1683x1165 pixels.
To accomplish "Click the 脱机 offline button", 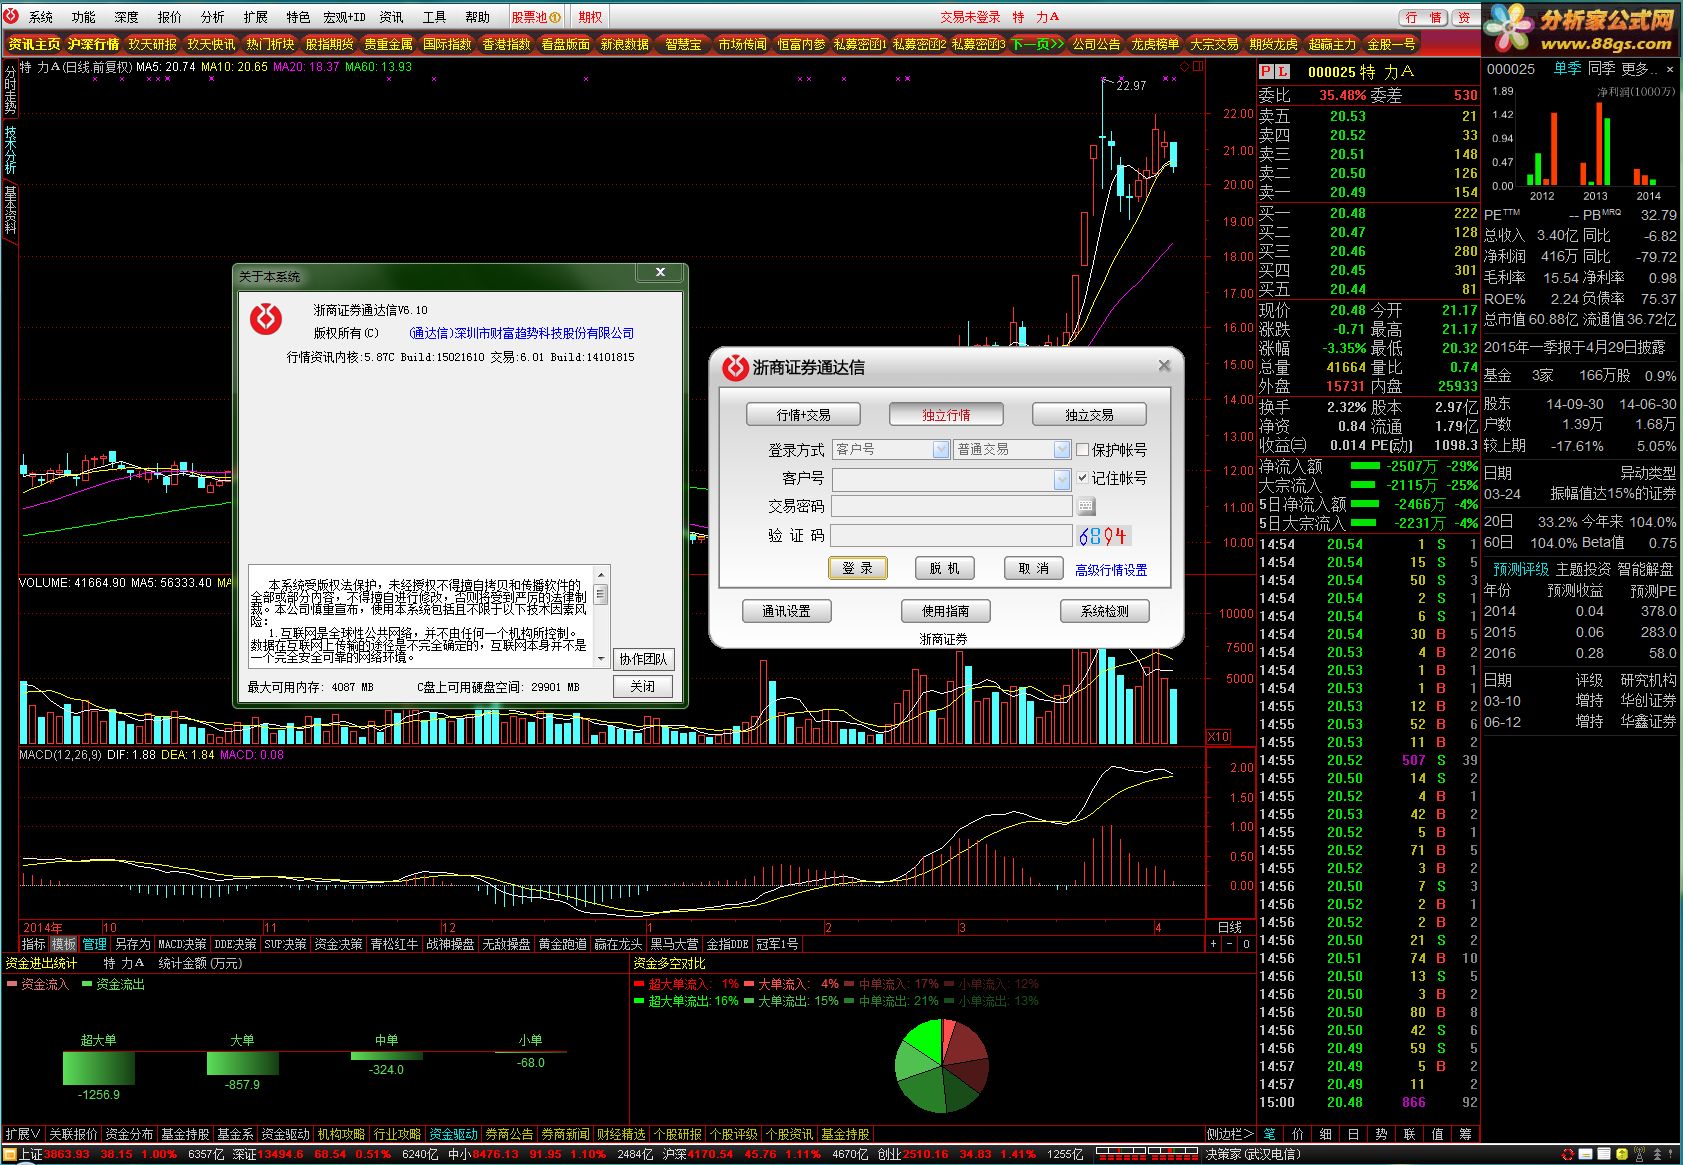I will pos(944,568).
